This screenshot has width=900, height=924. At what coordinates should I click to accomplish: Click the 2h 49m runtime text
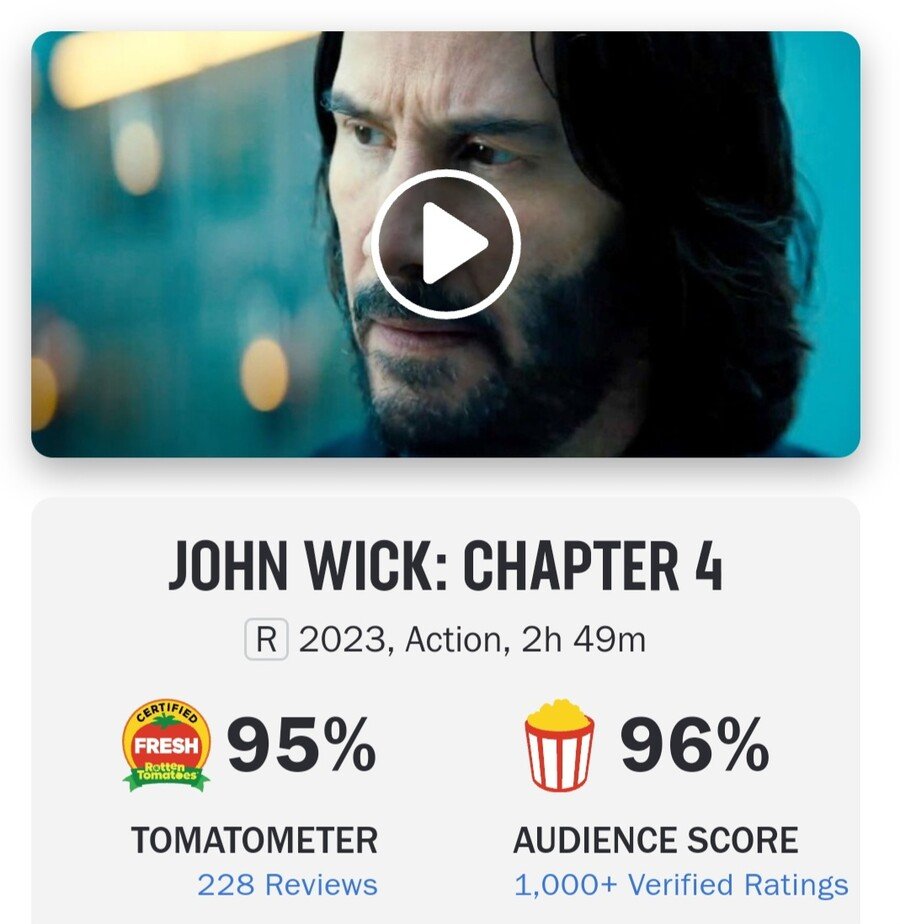pyautogui.click(x=583, y=639)
